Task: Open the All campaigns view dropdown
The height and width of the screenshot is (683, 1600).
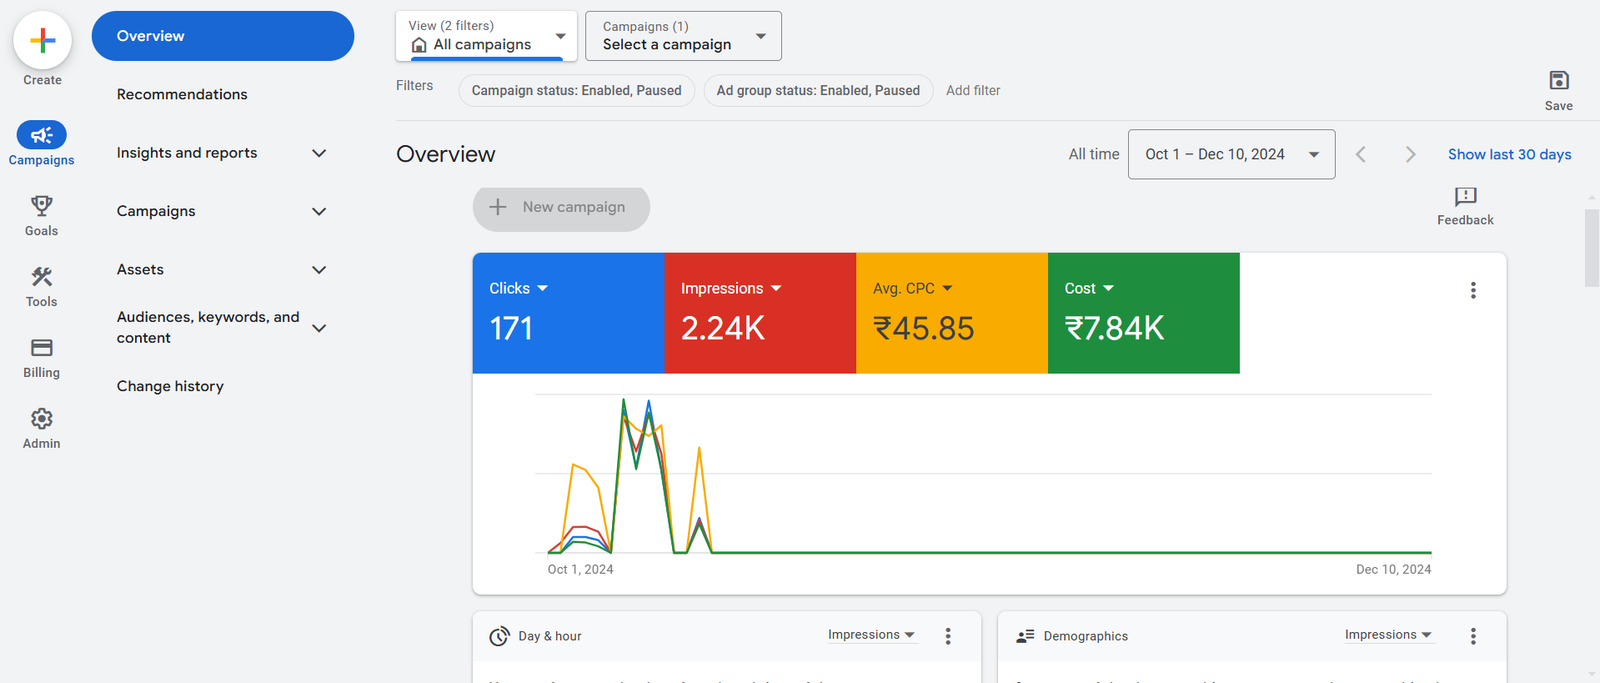Action: point(486,36)
